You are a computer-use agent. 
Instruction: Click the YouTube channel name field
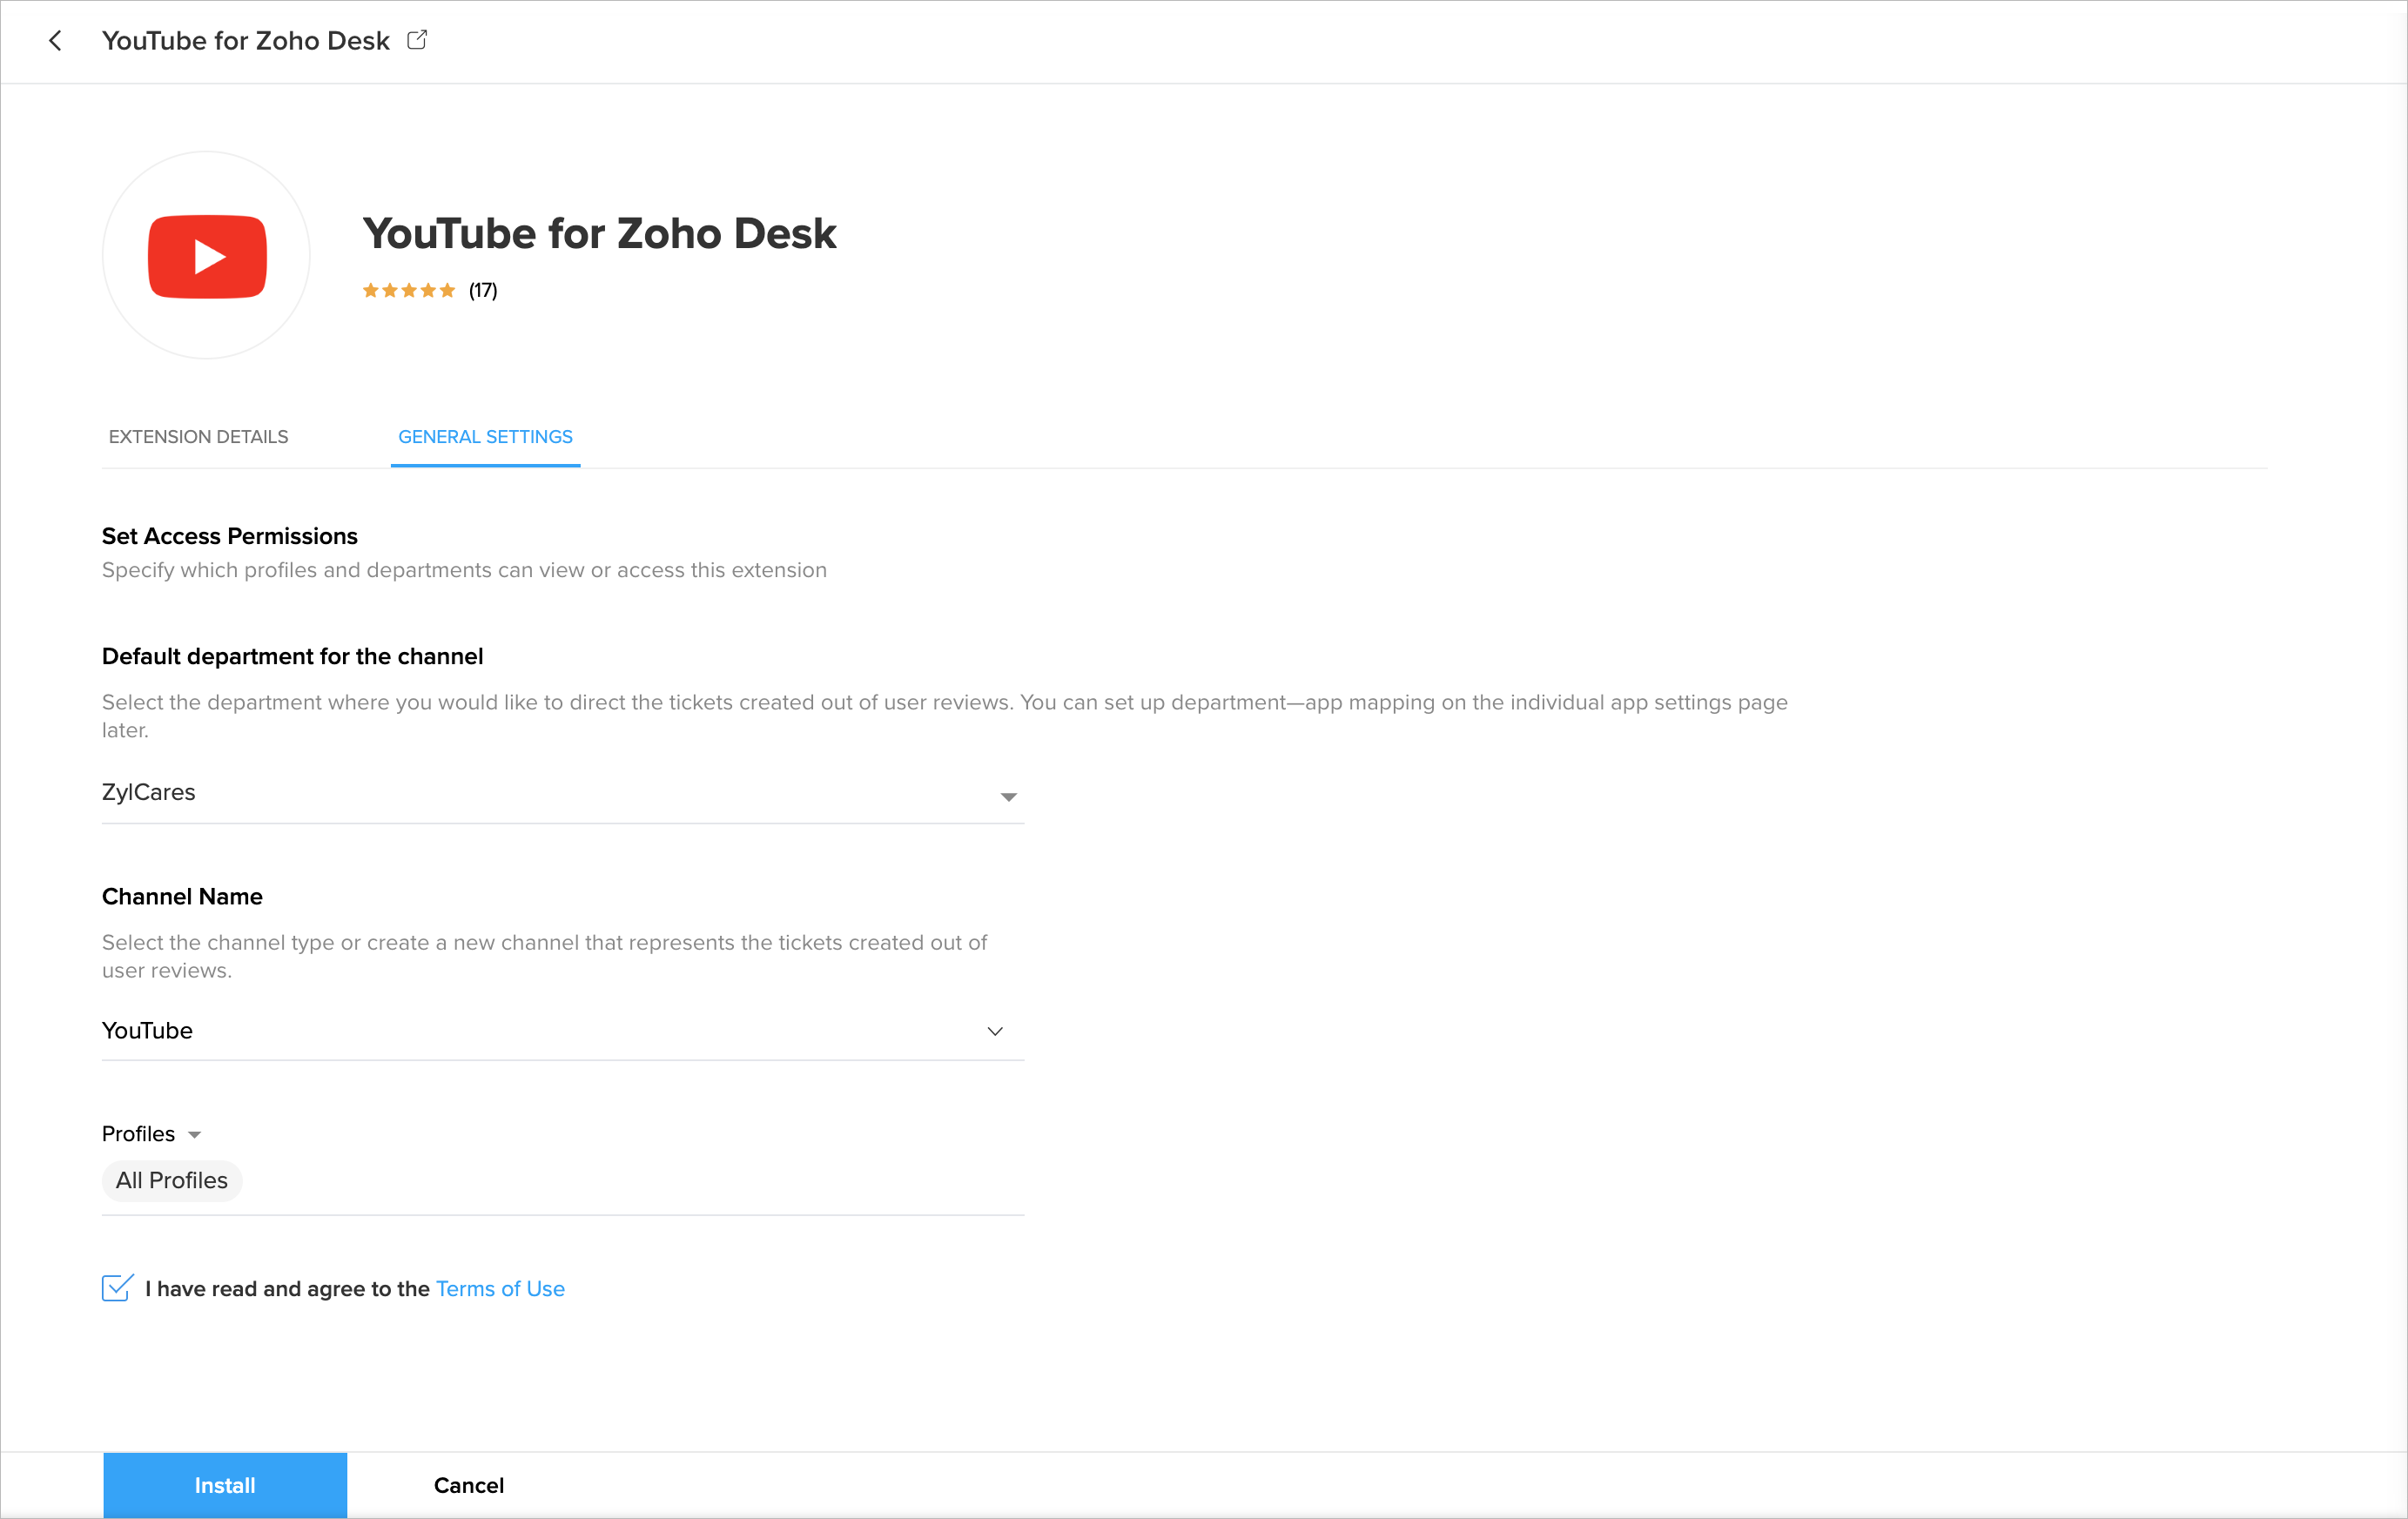pos(540,1031)
